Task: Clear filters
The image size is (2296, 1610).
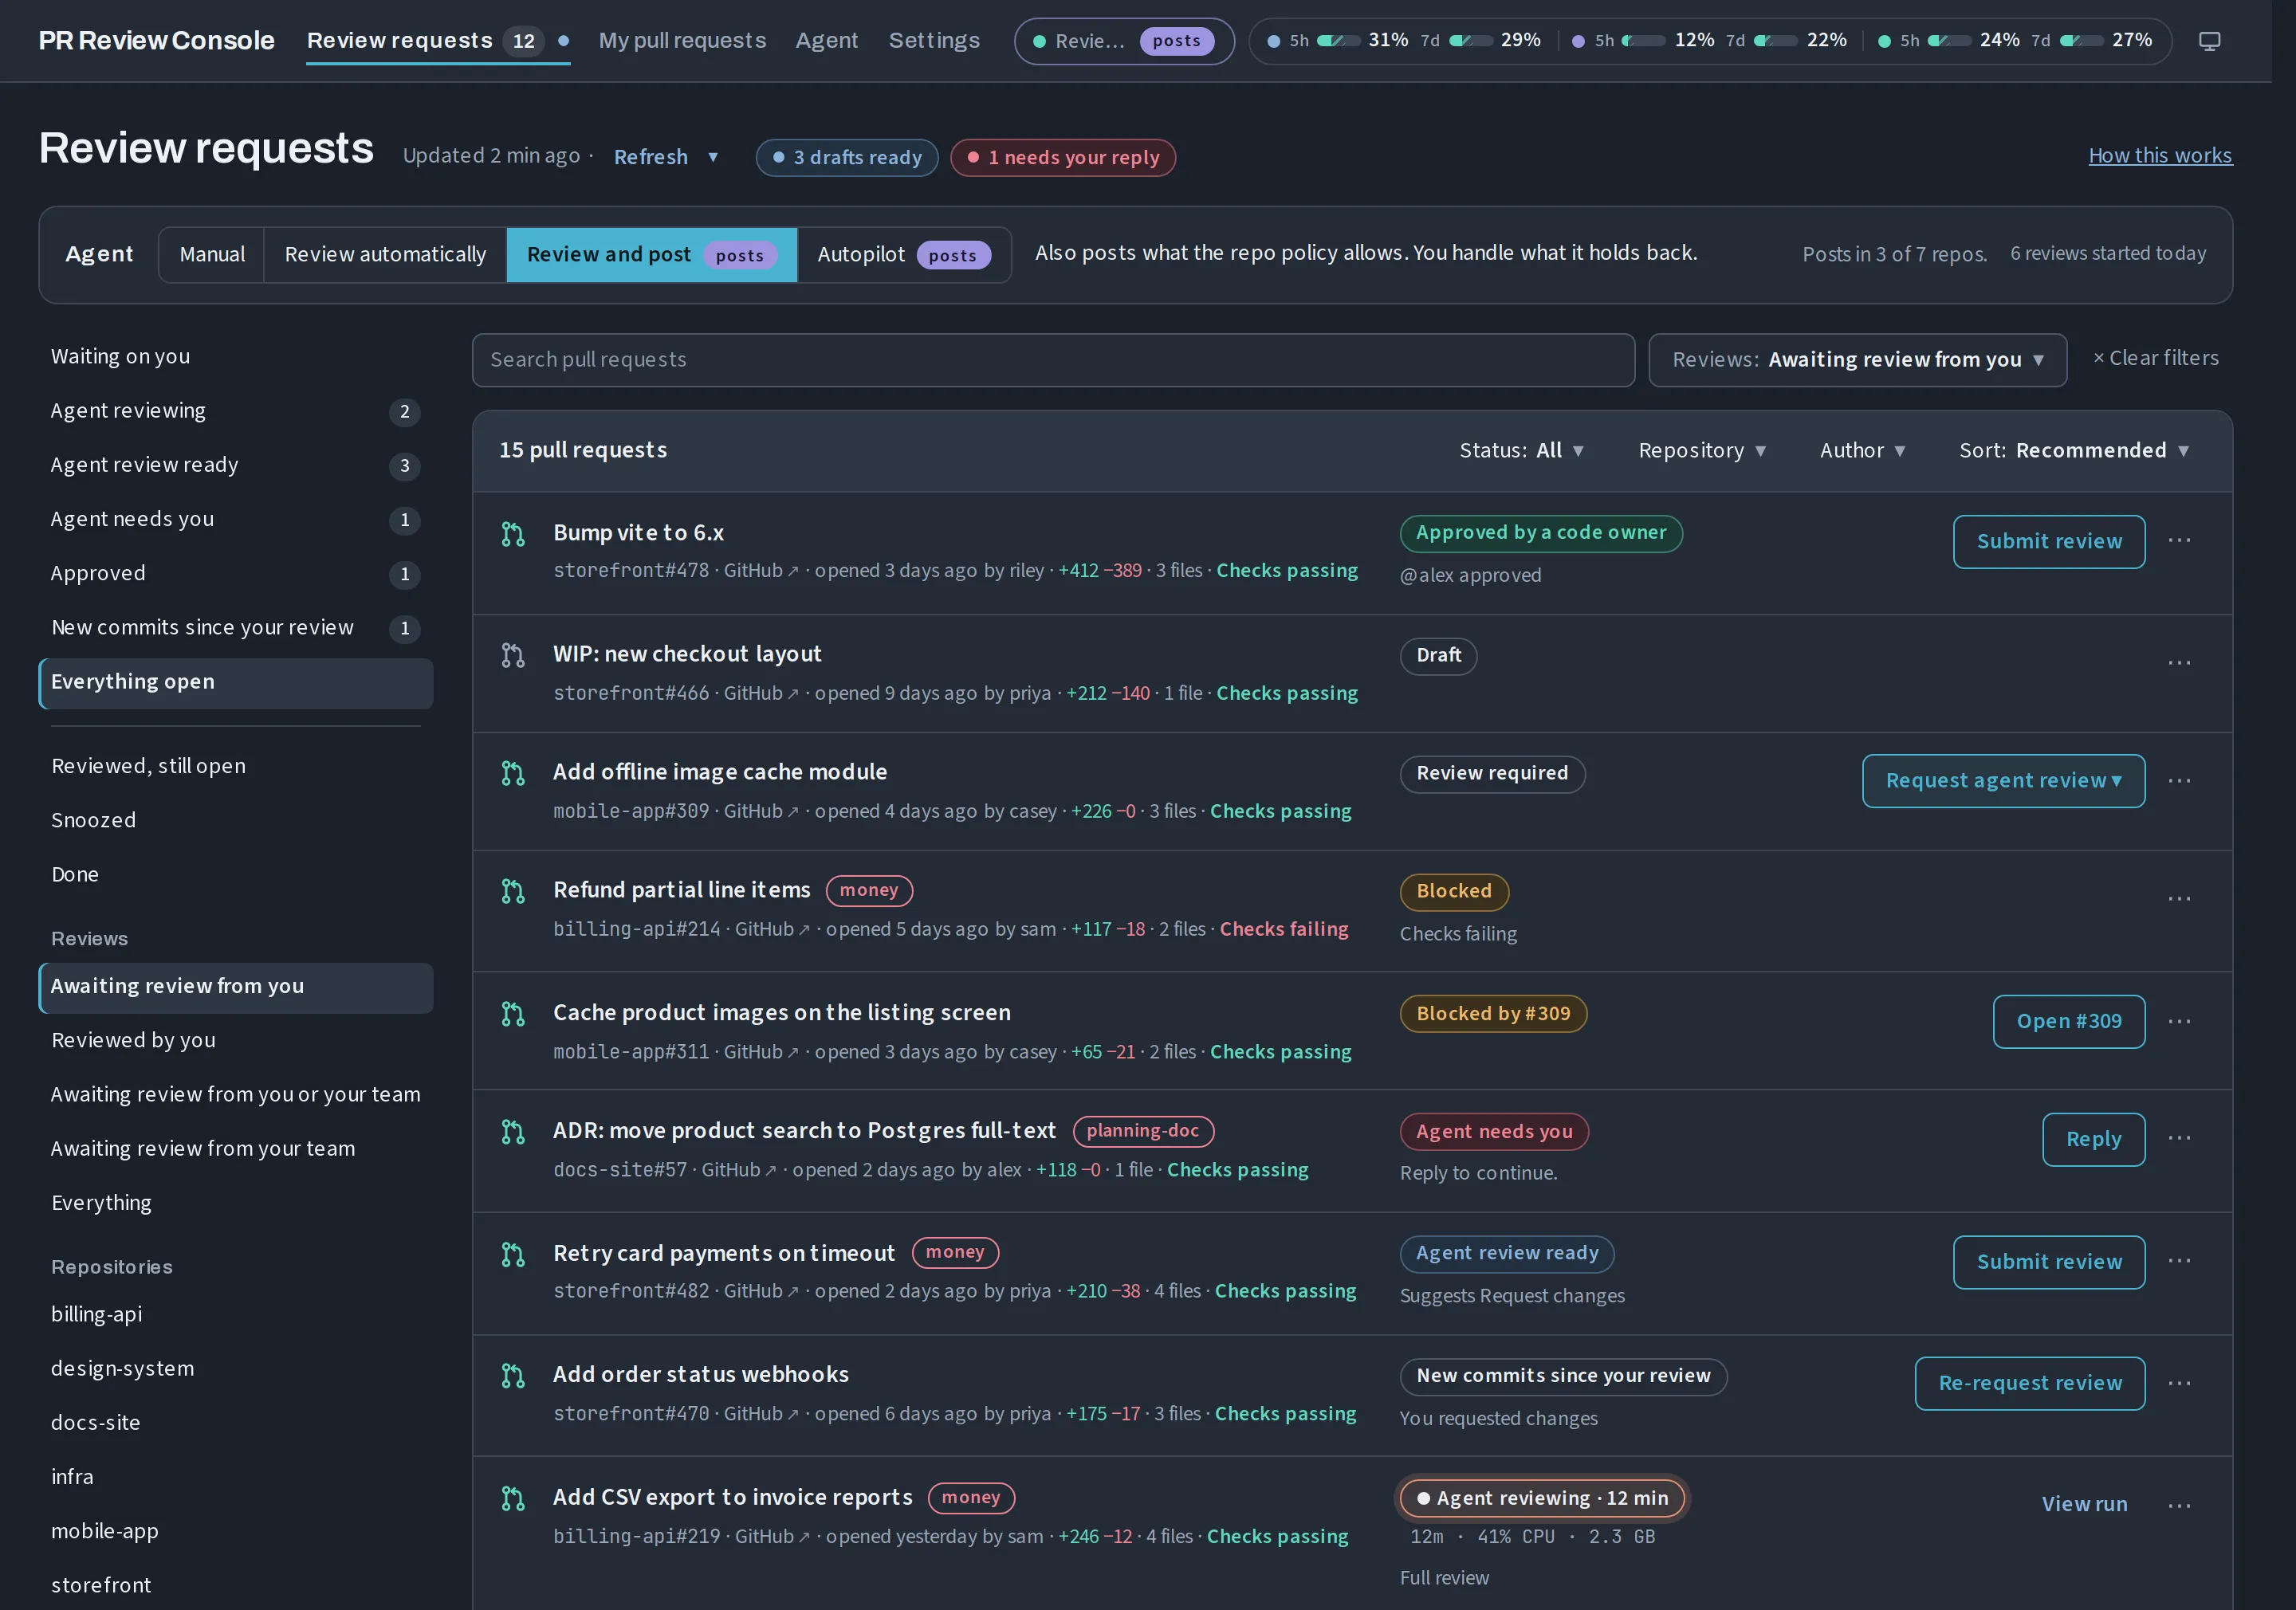Action: [2156, 358]
